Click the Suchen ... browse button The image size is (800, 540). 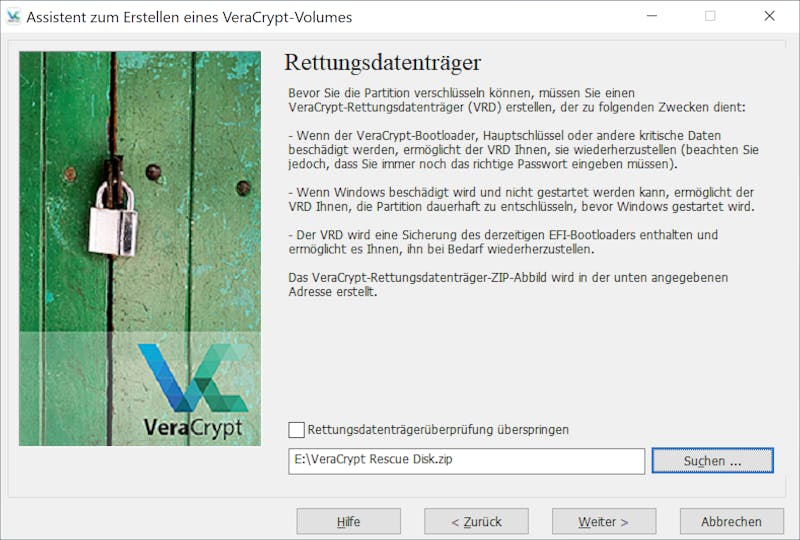pos(712,461)
